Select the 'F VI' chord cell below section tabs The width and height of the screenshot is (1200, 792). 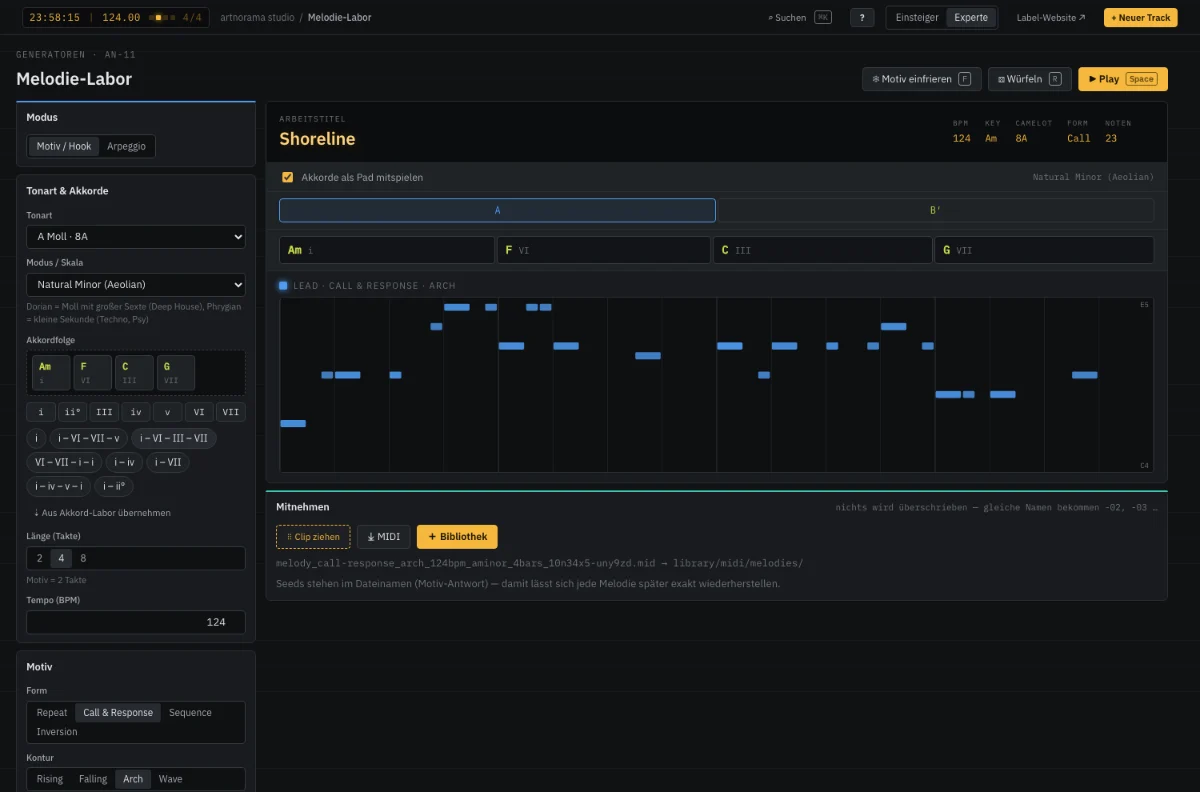tap(604, 250)
